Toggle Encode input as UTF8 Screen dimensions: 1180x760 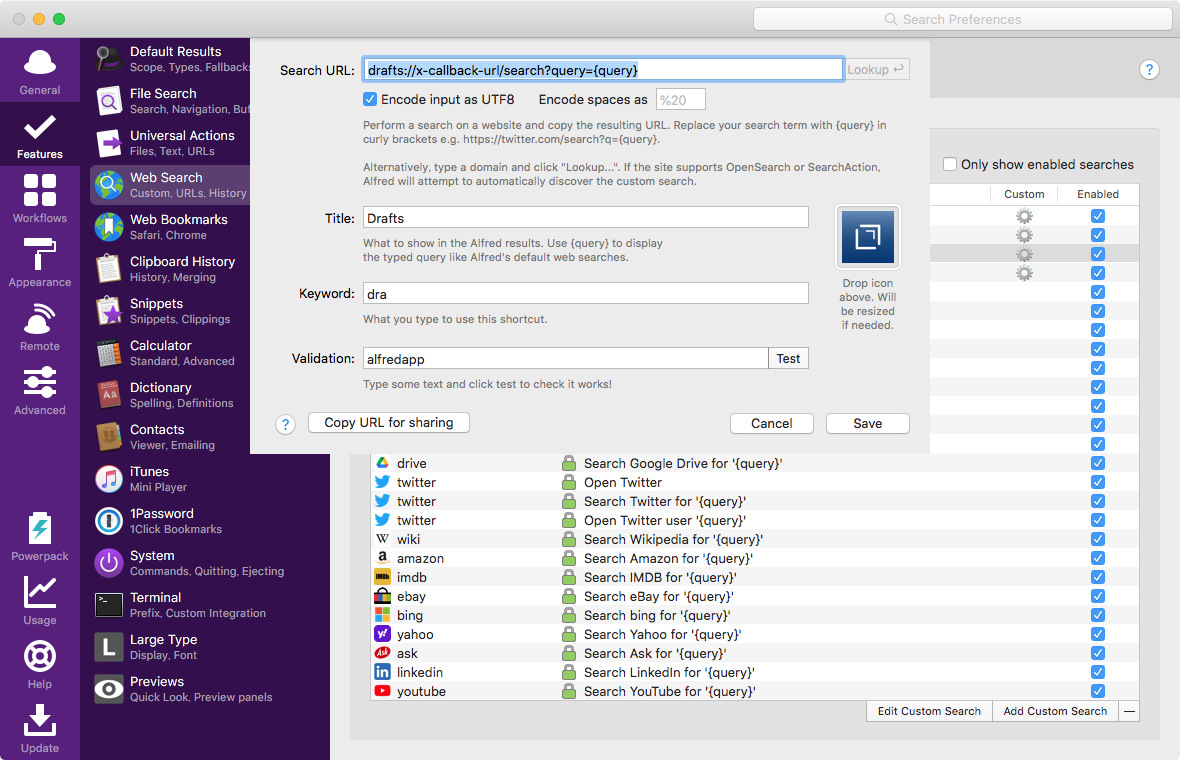(370, 99)
